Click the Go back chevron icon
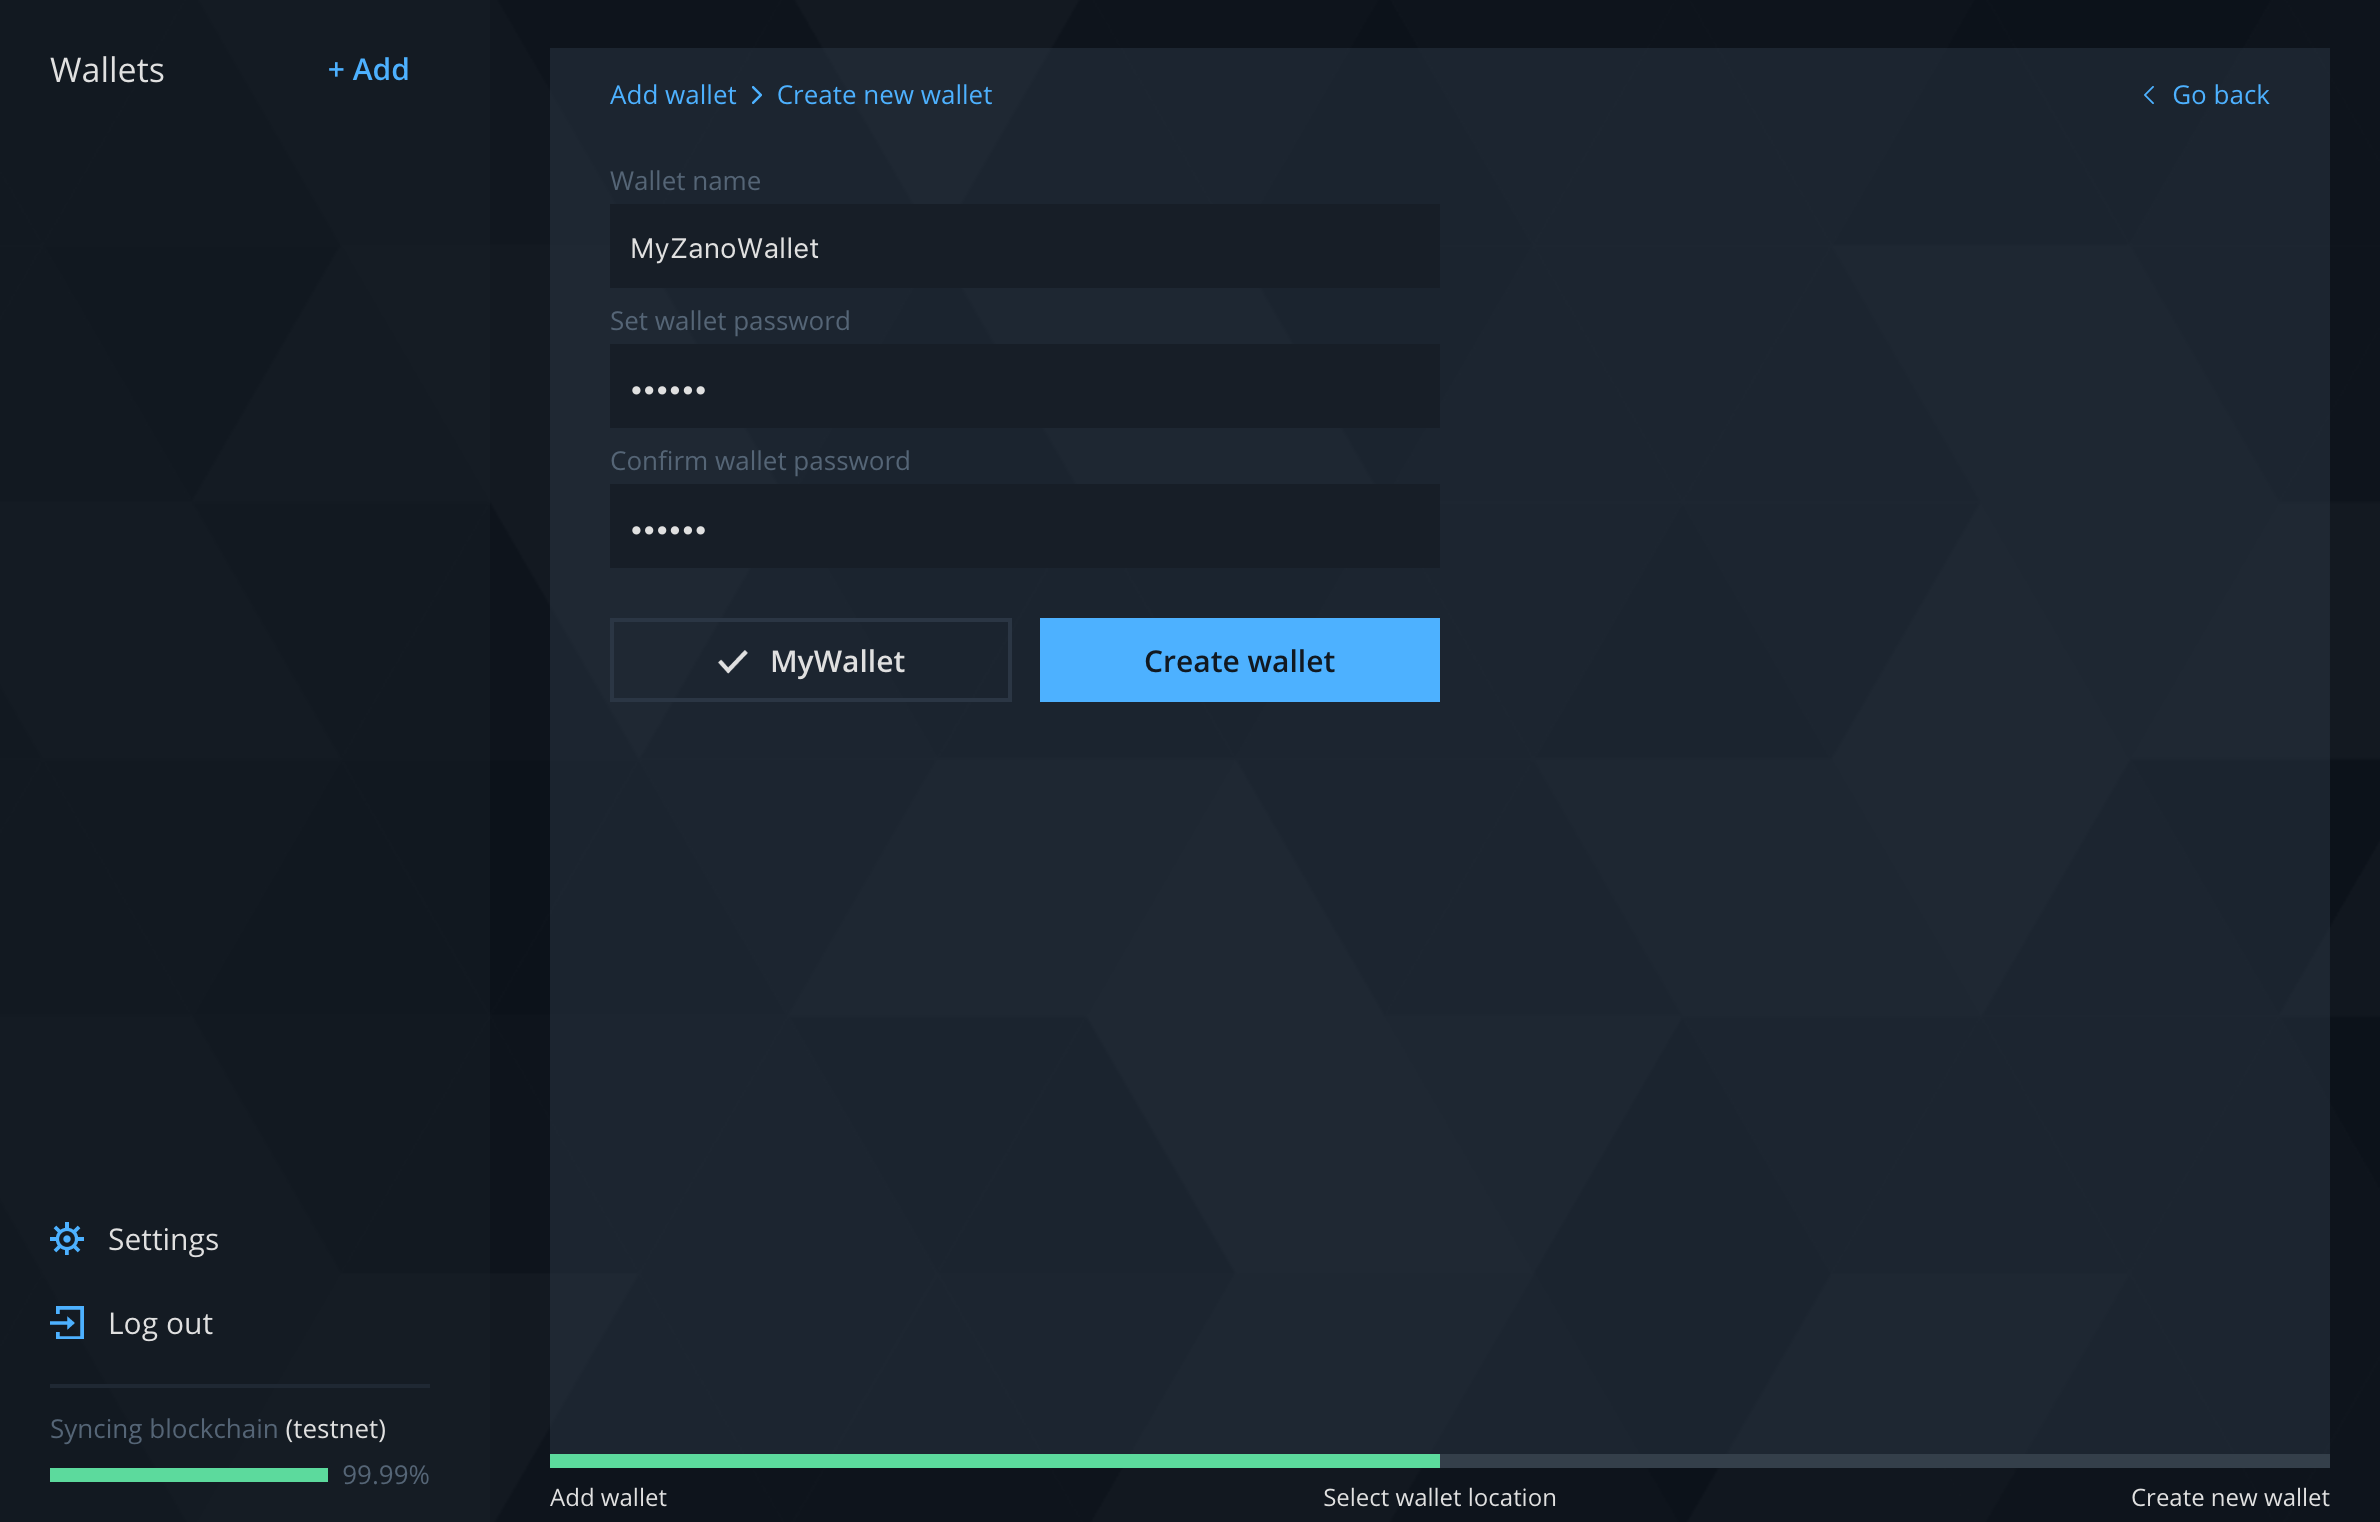This screenshot has width=2380, height=1522. (x=2148, y=94)
